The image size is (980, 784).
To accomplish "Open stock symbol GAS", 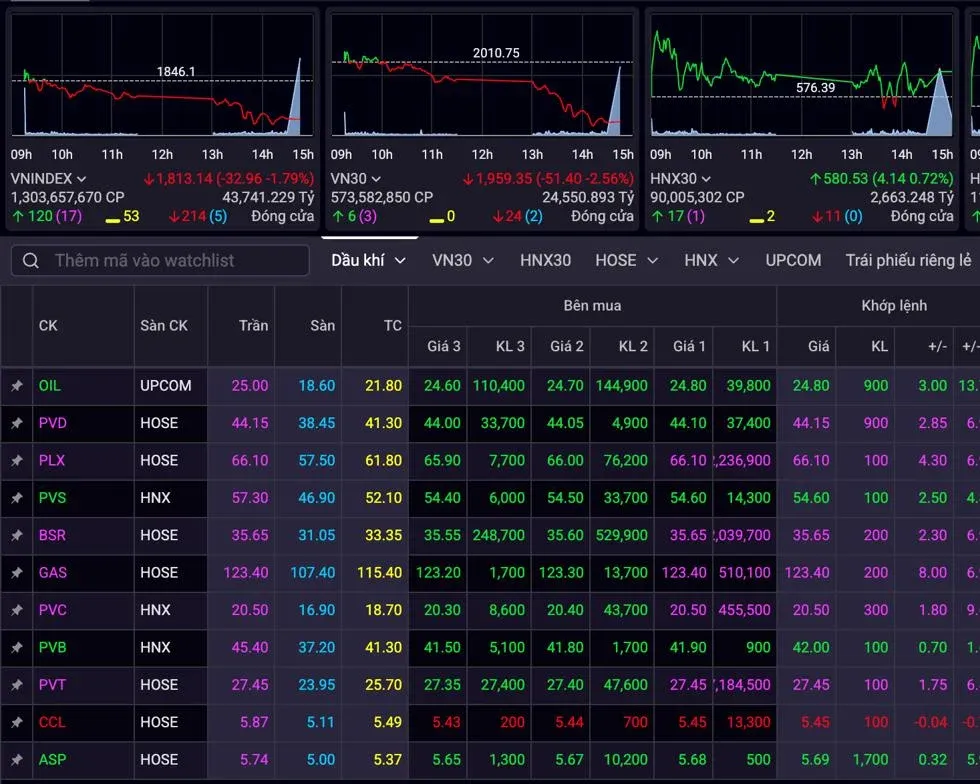I will pyautogui.click(x=53, y=573).
